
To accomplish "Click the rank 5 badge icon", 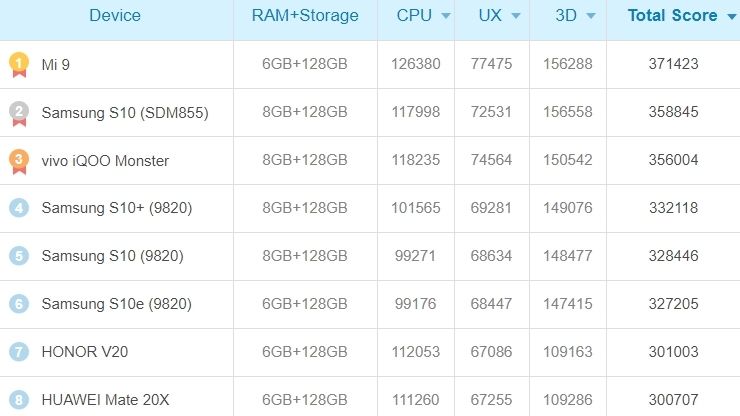I will (x=19, y=256).
